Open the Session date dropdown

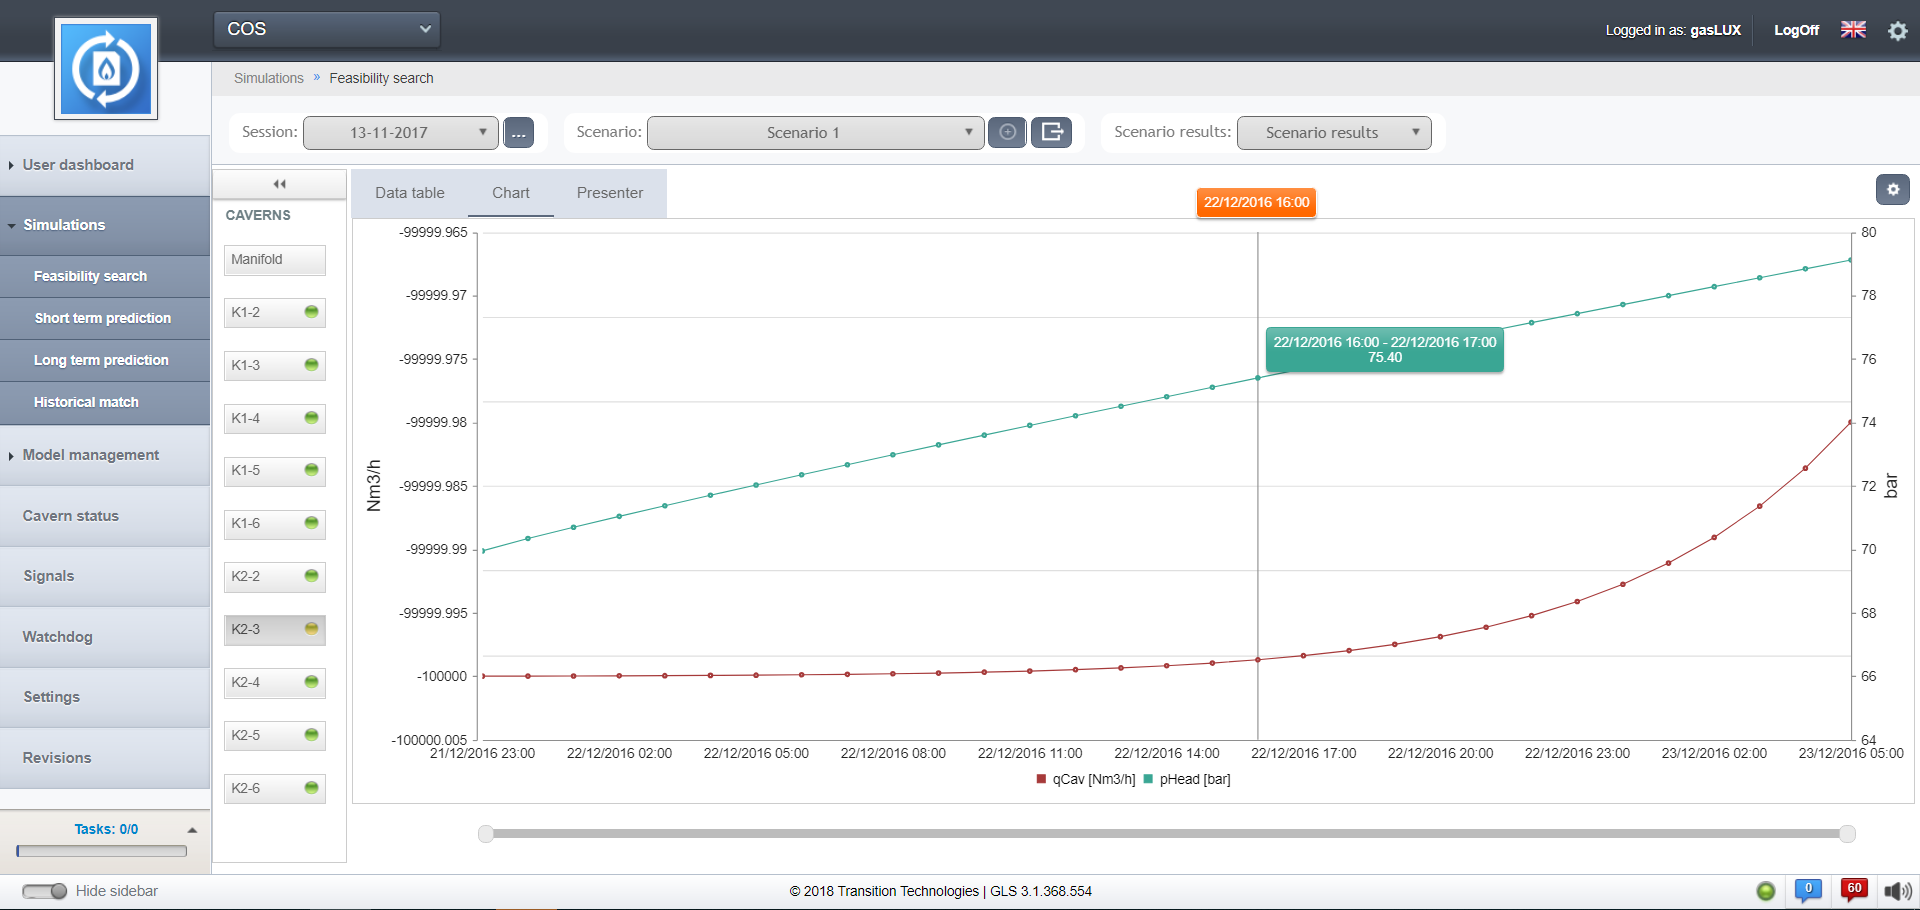tap(400, 132)
